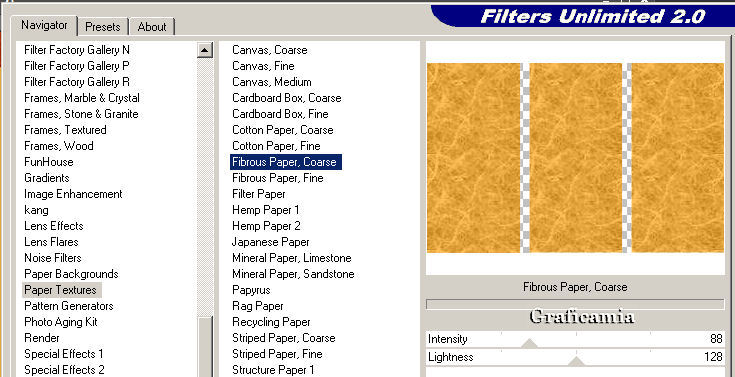Screen dimensions: 735x377
Task: Click the category list scroll-up arrow
Action: point(205,50)
